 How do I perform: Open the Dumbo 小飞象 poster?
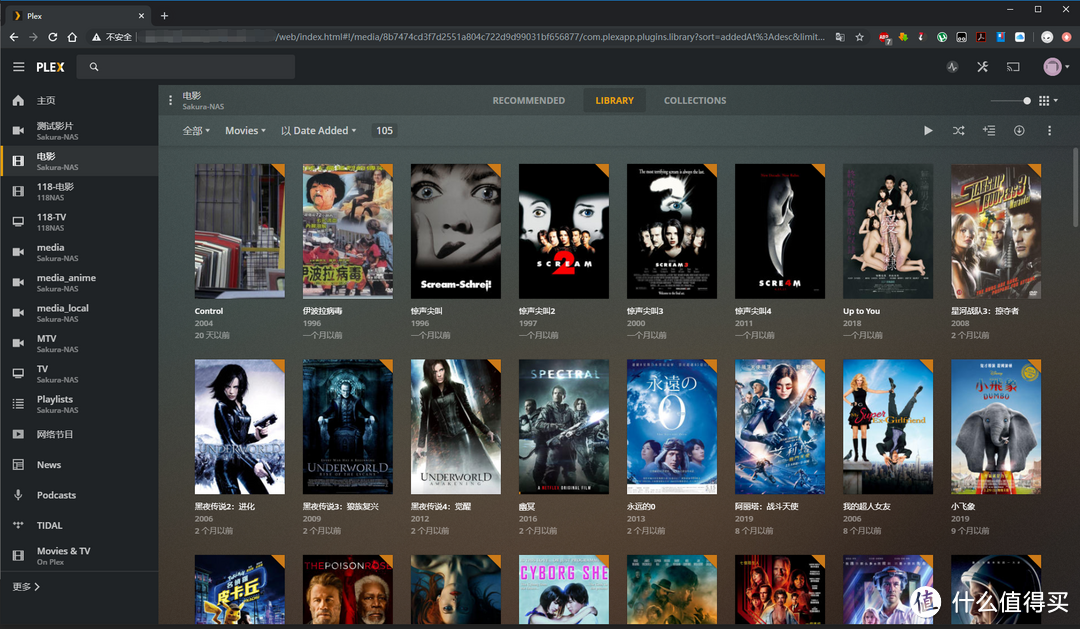(996, 426)
